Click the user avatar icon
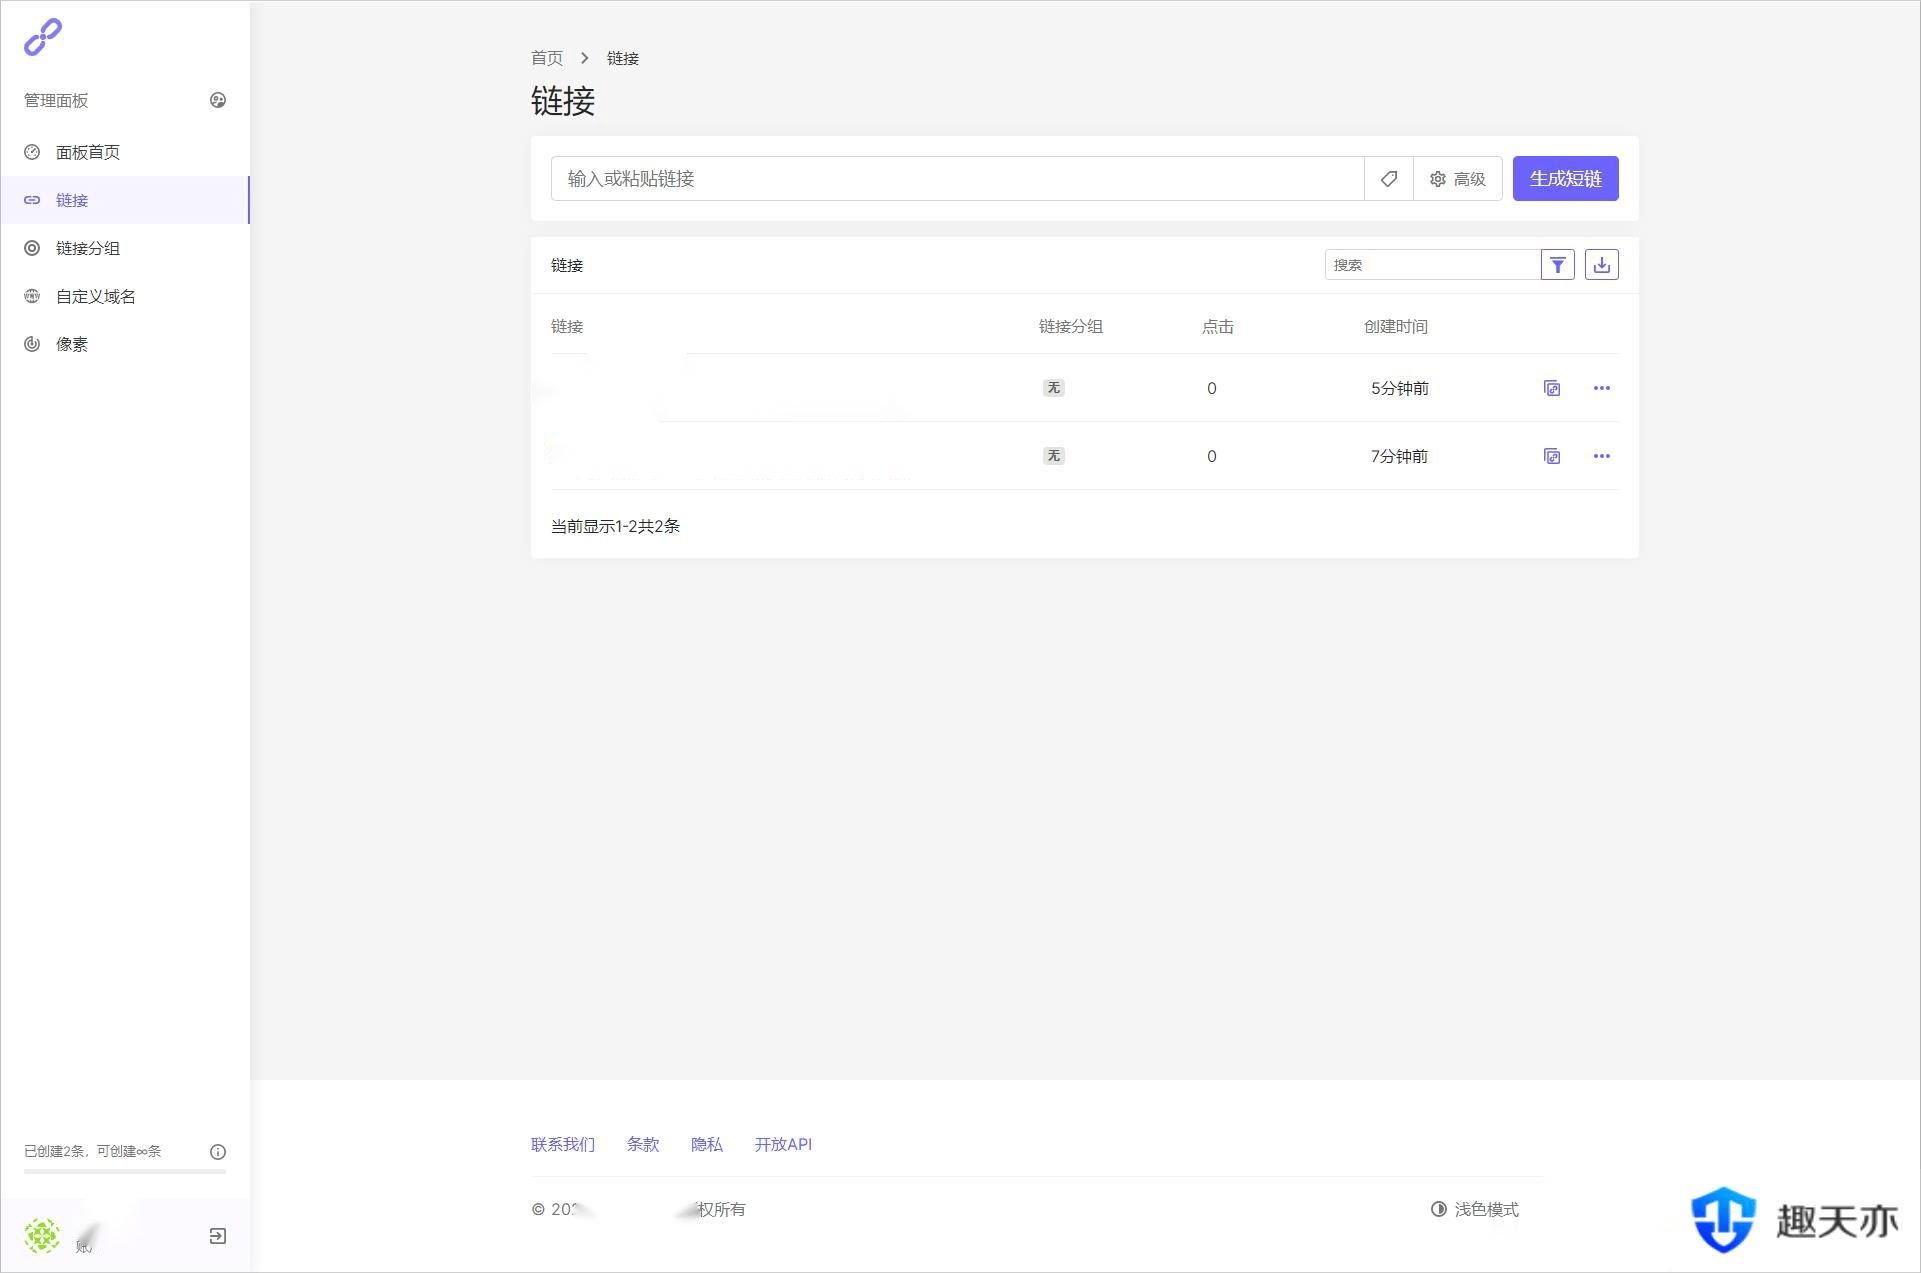This screenshot has width=1921, height=1273. [42, 1236]
